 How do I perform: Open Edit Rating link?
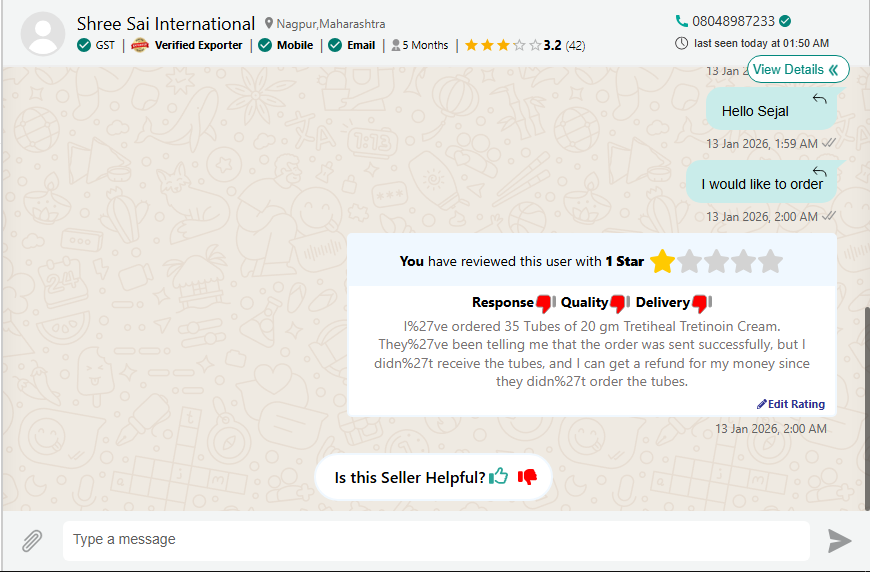coord(791,404)
